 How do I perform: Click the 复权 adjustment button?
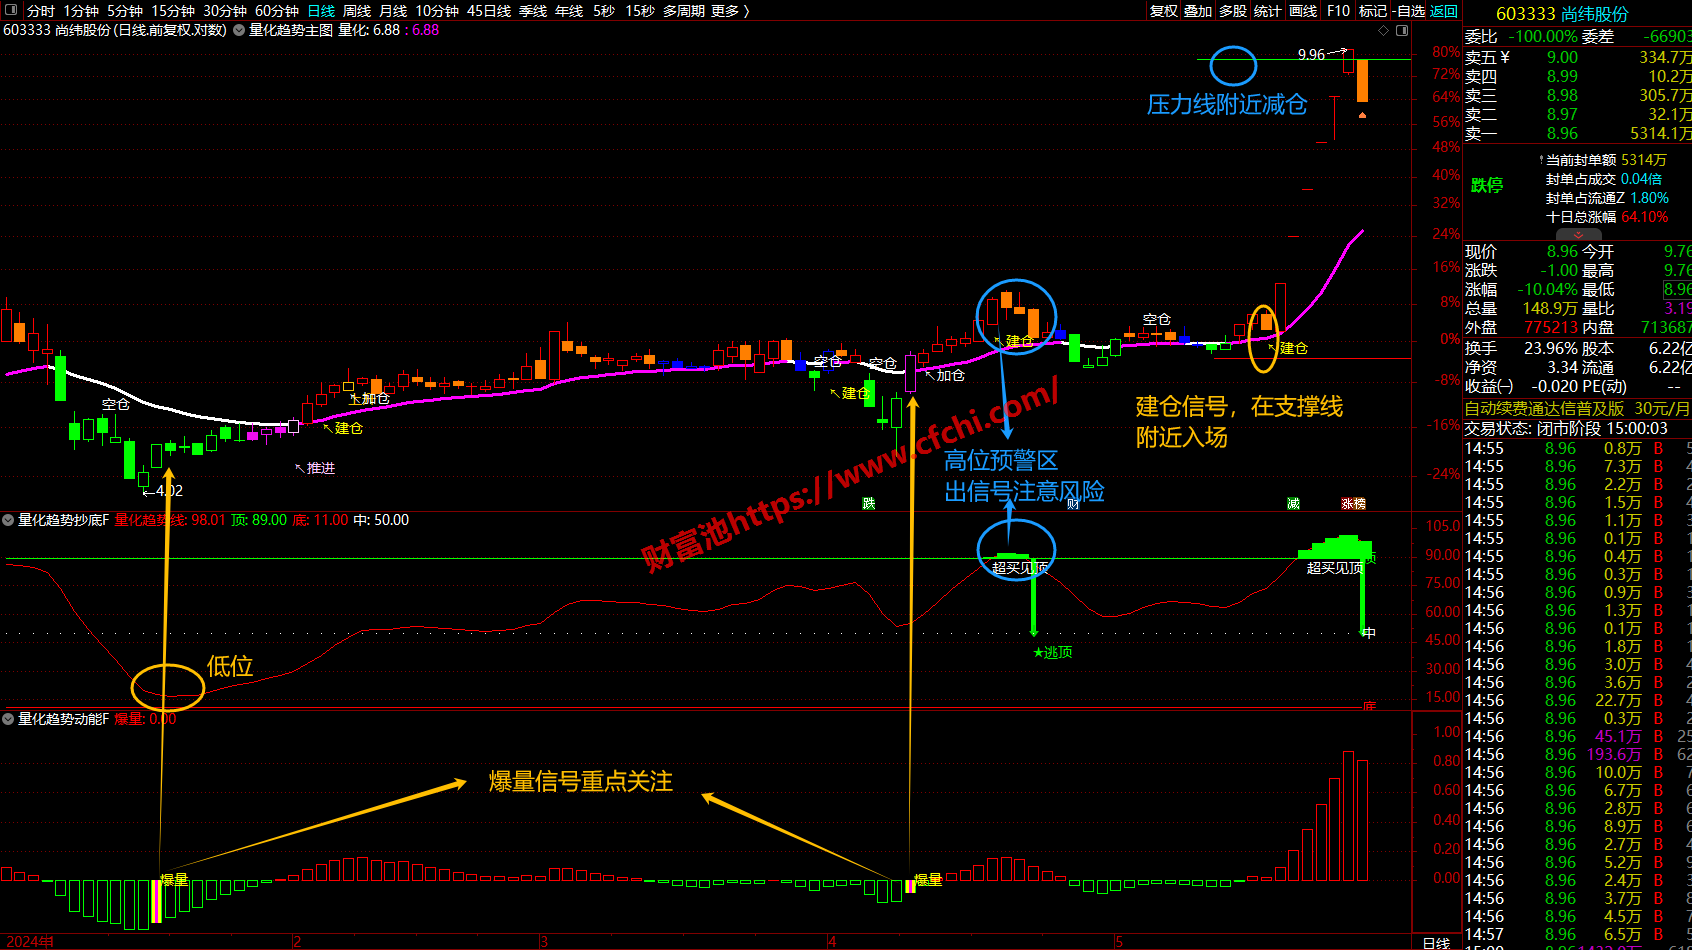point(1163,11)
